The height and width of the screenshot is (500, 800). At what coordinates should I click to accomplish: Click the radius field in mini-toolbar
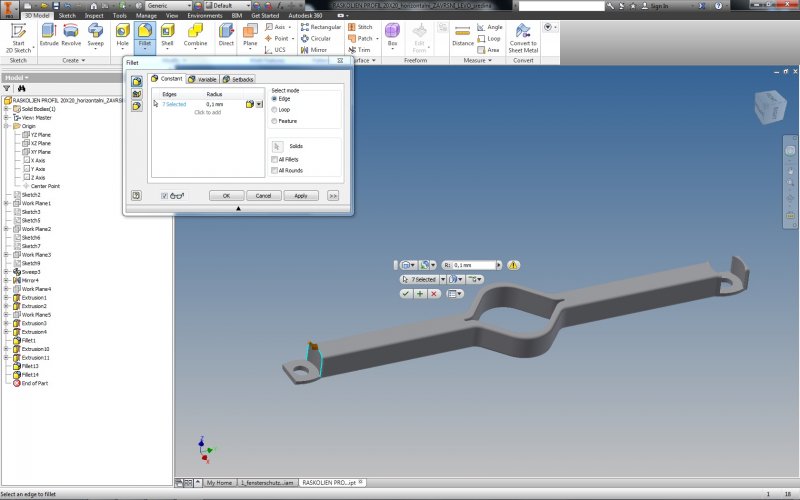point(474,265)
